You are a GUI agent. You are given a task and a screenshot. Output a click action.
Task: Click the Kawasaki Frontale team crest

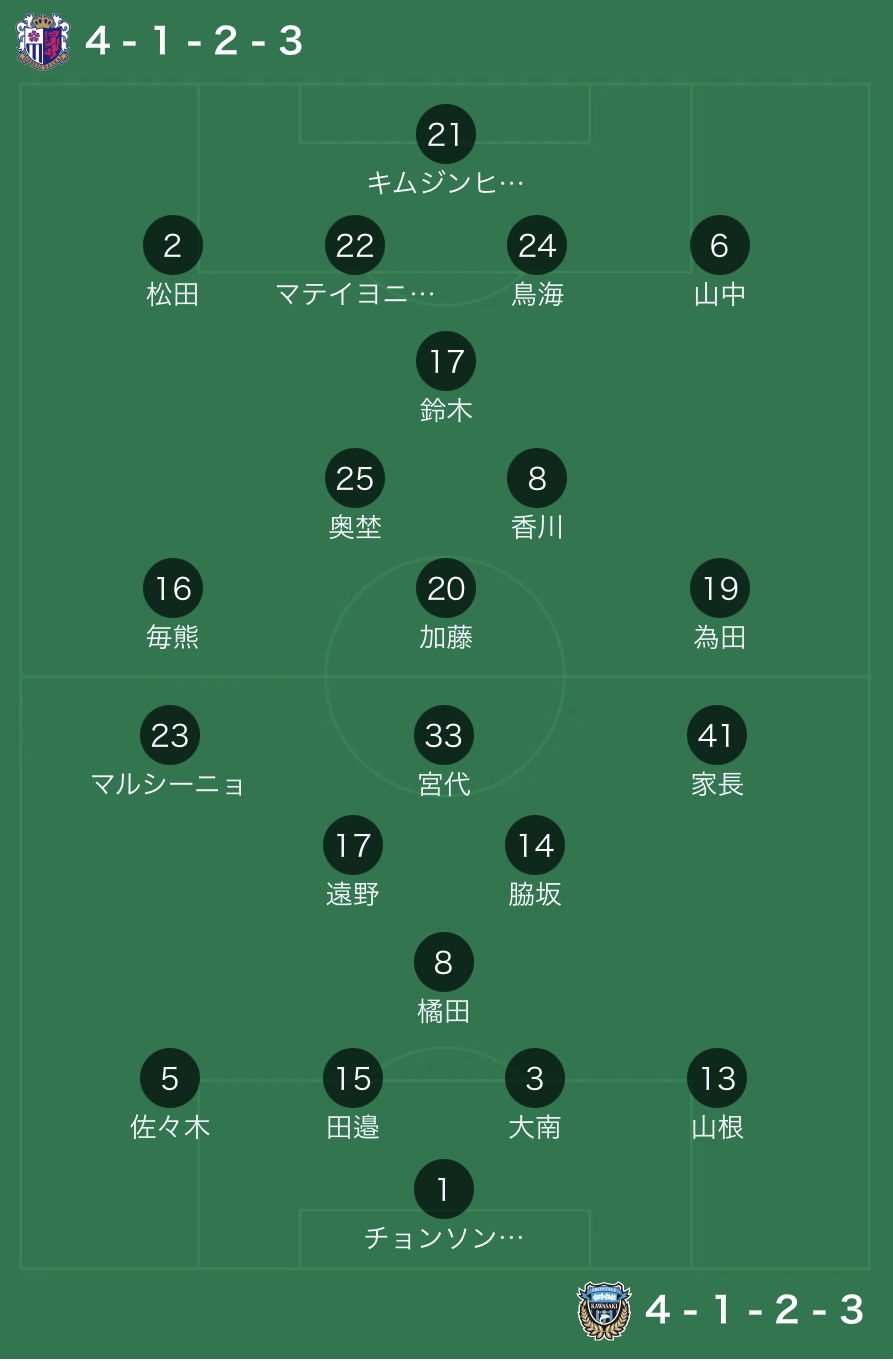[x=604, y=1310]
